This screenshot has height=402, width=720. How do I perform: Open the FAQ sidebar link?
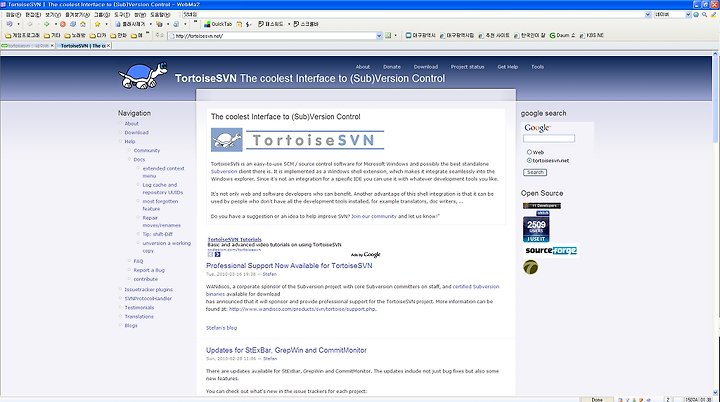tap(138, 261)
